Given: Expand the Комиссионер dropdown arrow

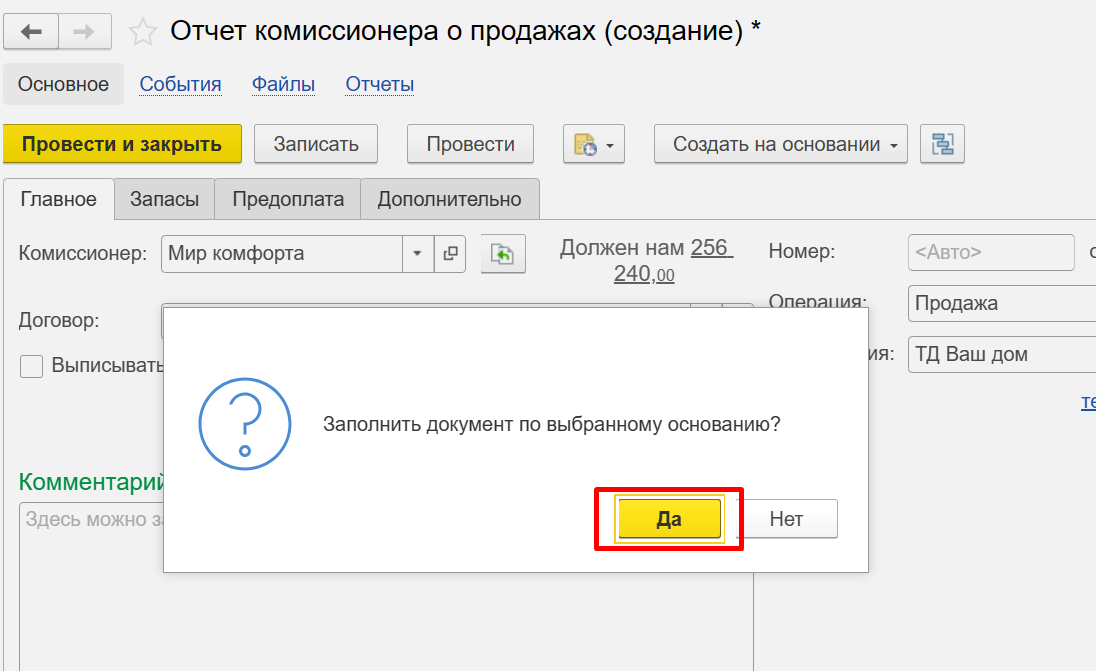Looking at the screenshot, I should pos(418,254).
